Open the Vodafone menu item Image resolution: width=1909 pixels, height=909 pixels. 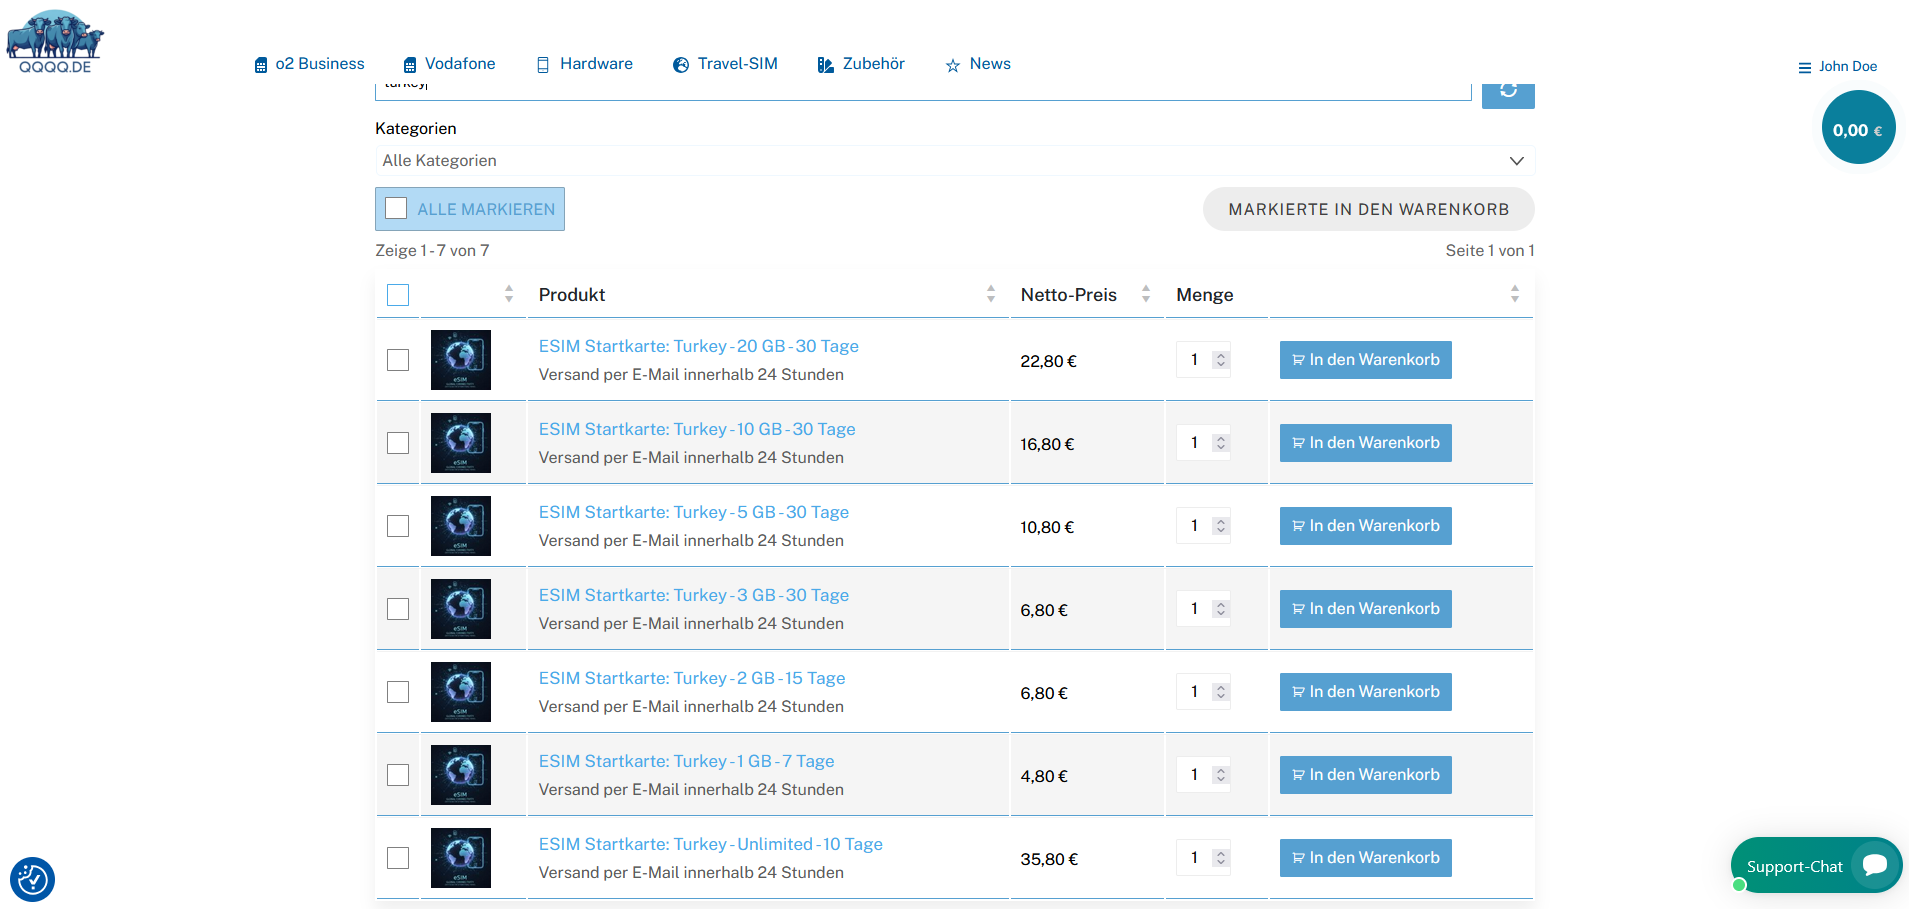pos(459,64)
